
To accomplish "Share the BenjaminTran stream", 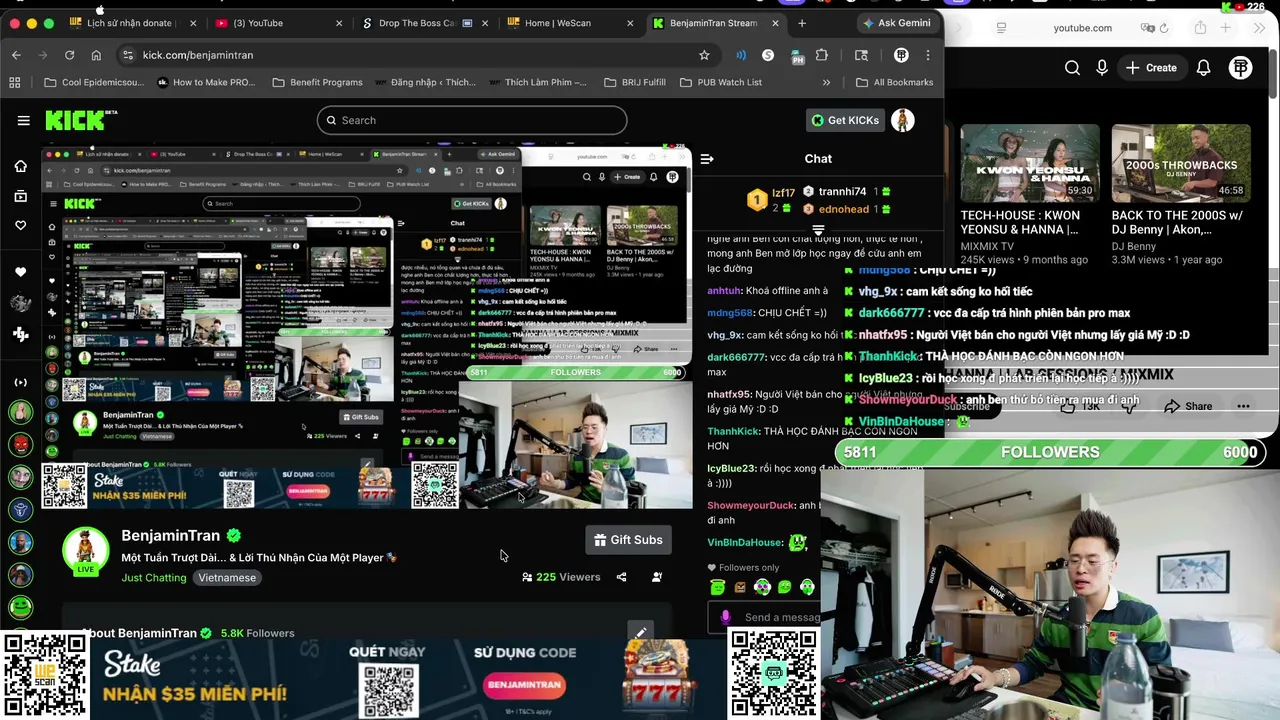I will click(x=621, y=577).
